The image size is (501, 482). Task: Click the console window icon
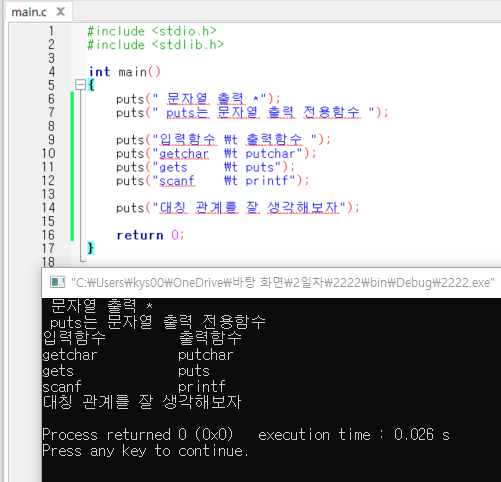coord(57,282)
